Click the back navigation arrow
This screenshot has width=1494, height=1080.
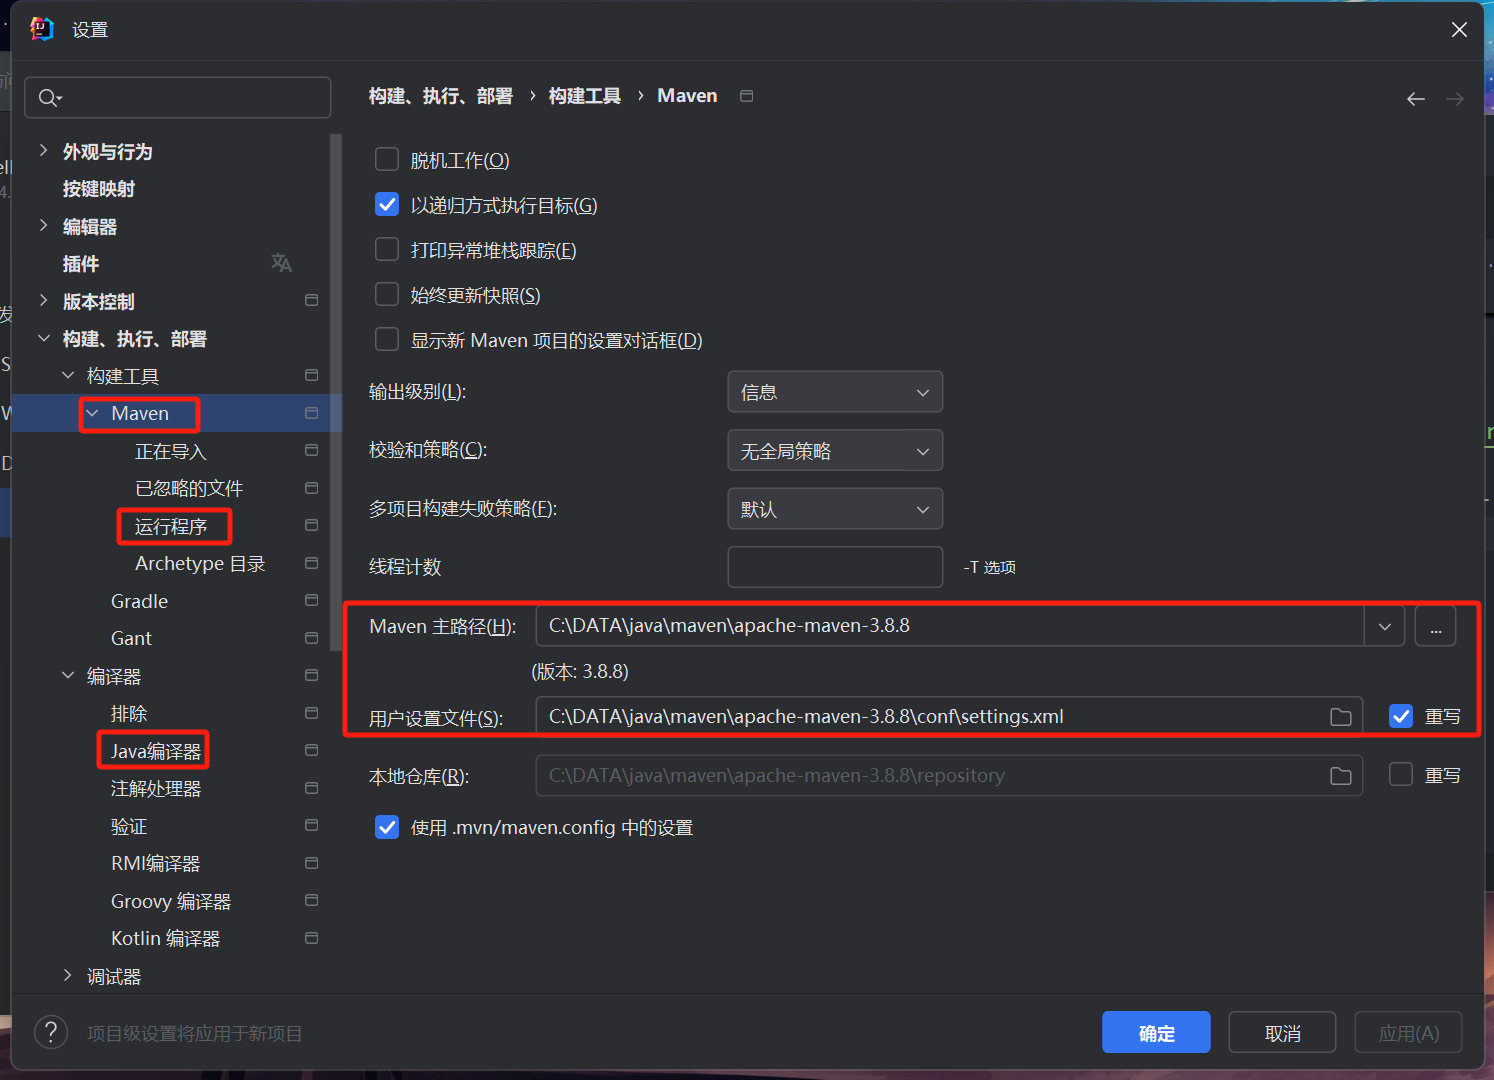pos(1415,98)
